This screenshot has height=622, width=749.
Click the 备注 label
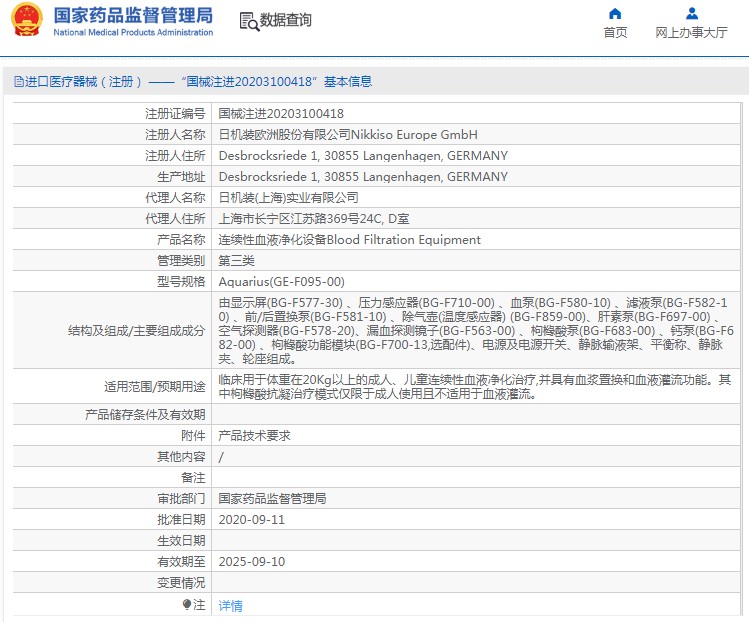click(193, 478)
